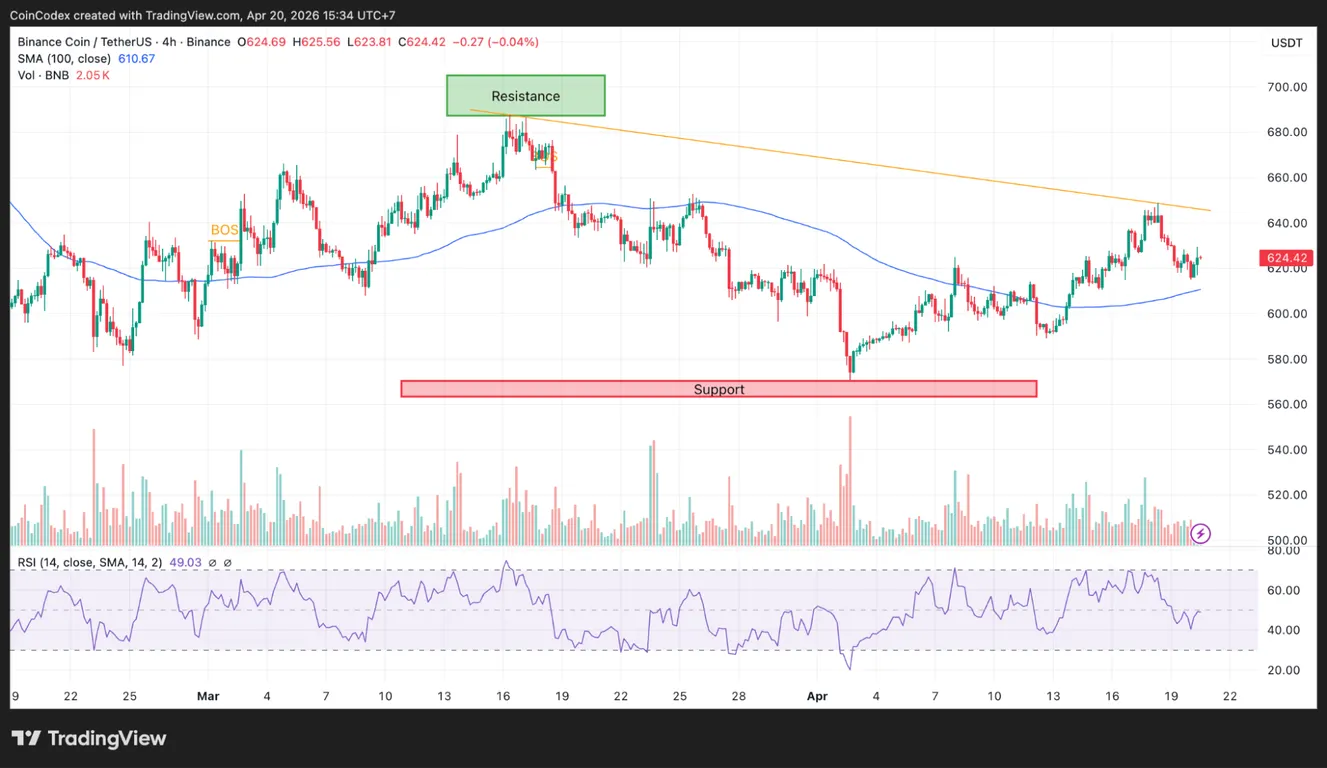This screenshot has width=1327, height=768.
Task: Click the change value −0.27 (−0.04%)
Action: (496, 42)
